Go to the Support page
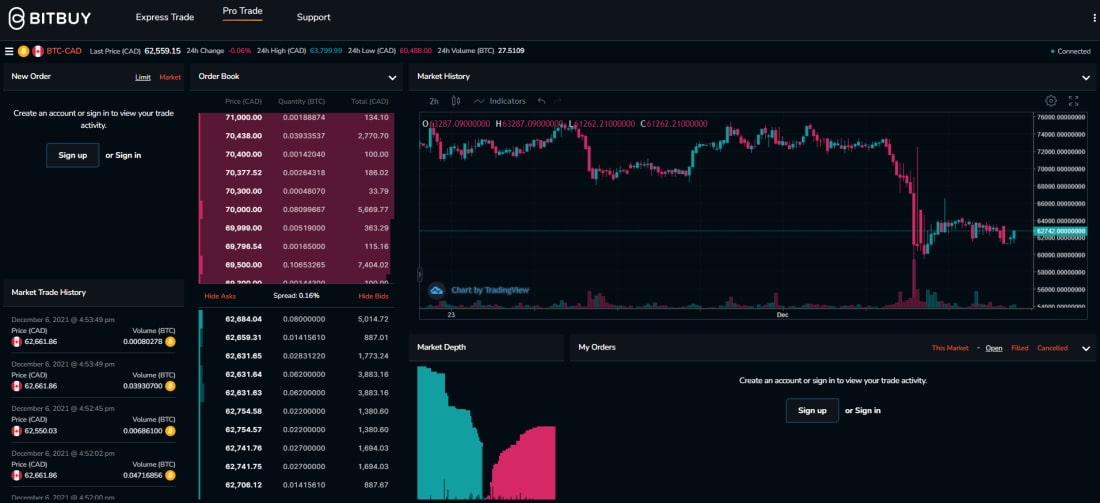 click(314, 17)
